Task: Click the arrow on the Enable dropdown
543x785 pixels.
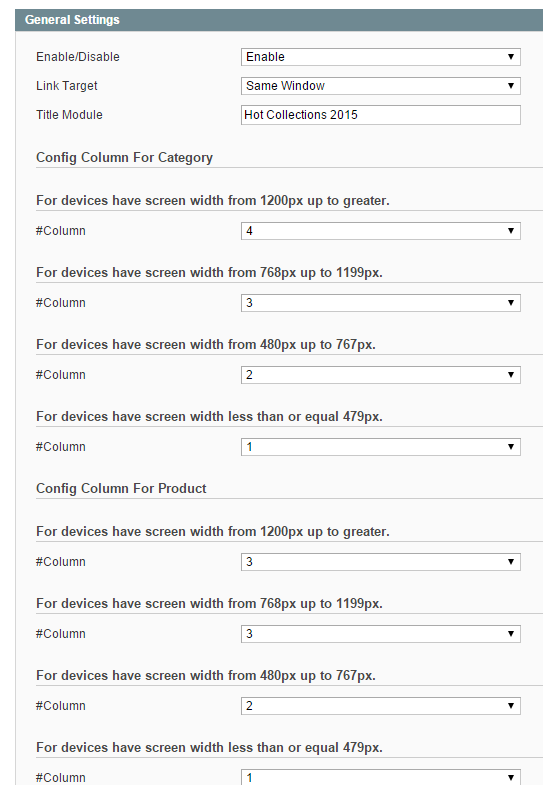Action: 510,57
